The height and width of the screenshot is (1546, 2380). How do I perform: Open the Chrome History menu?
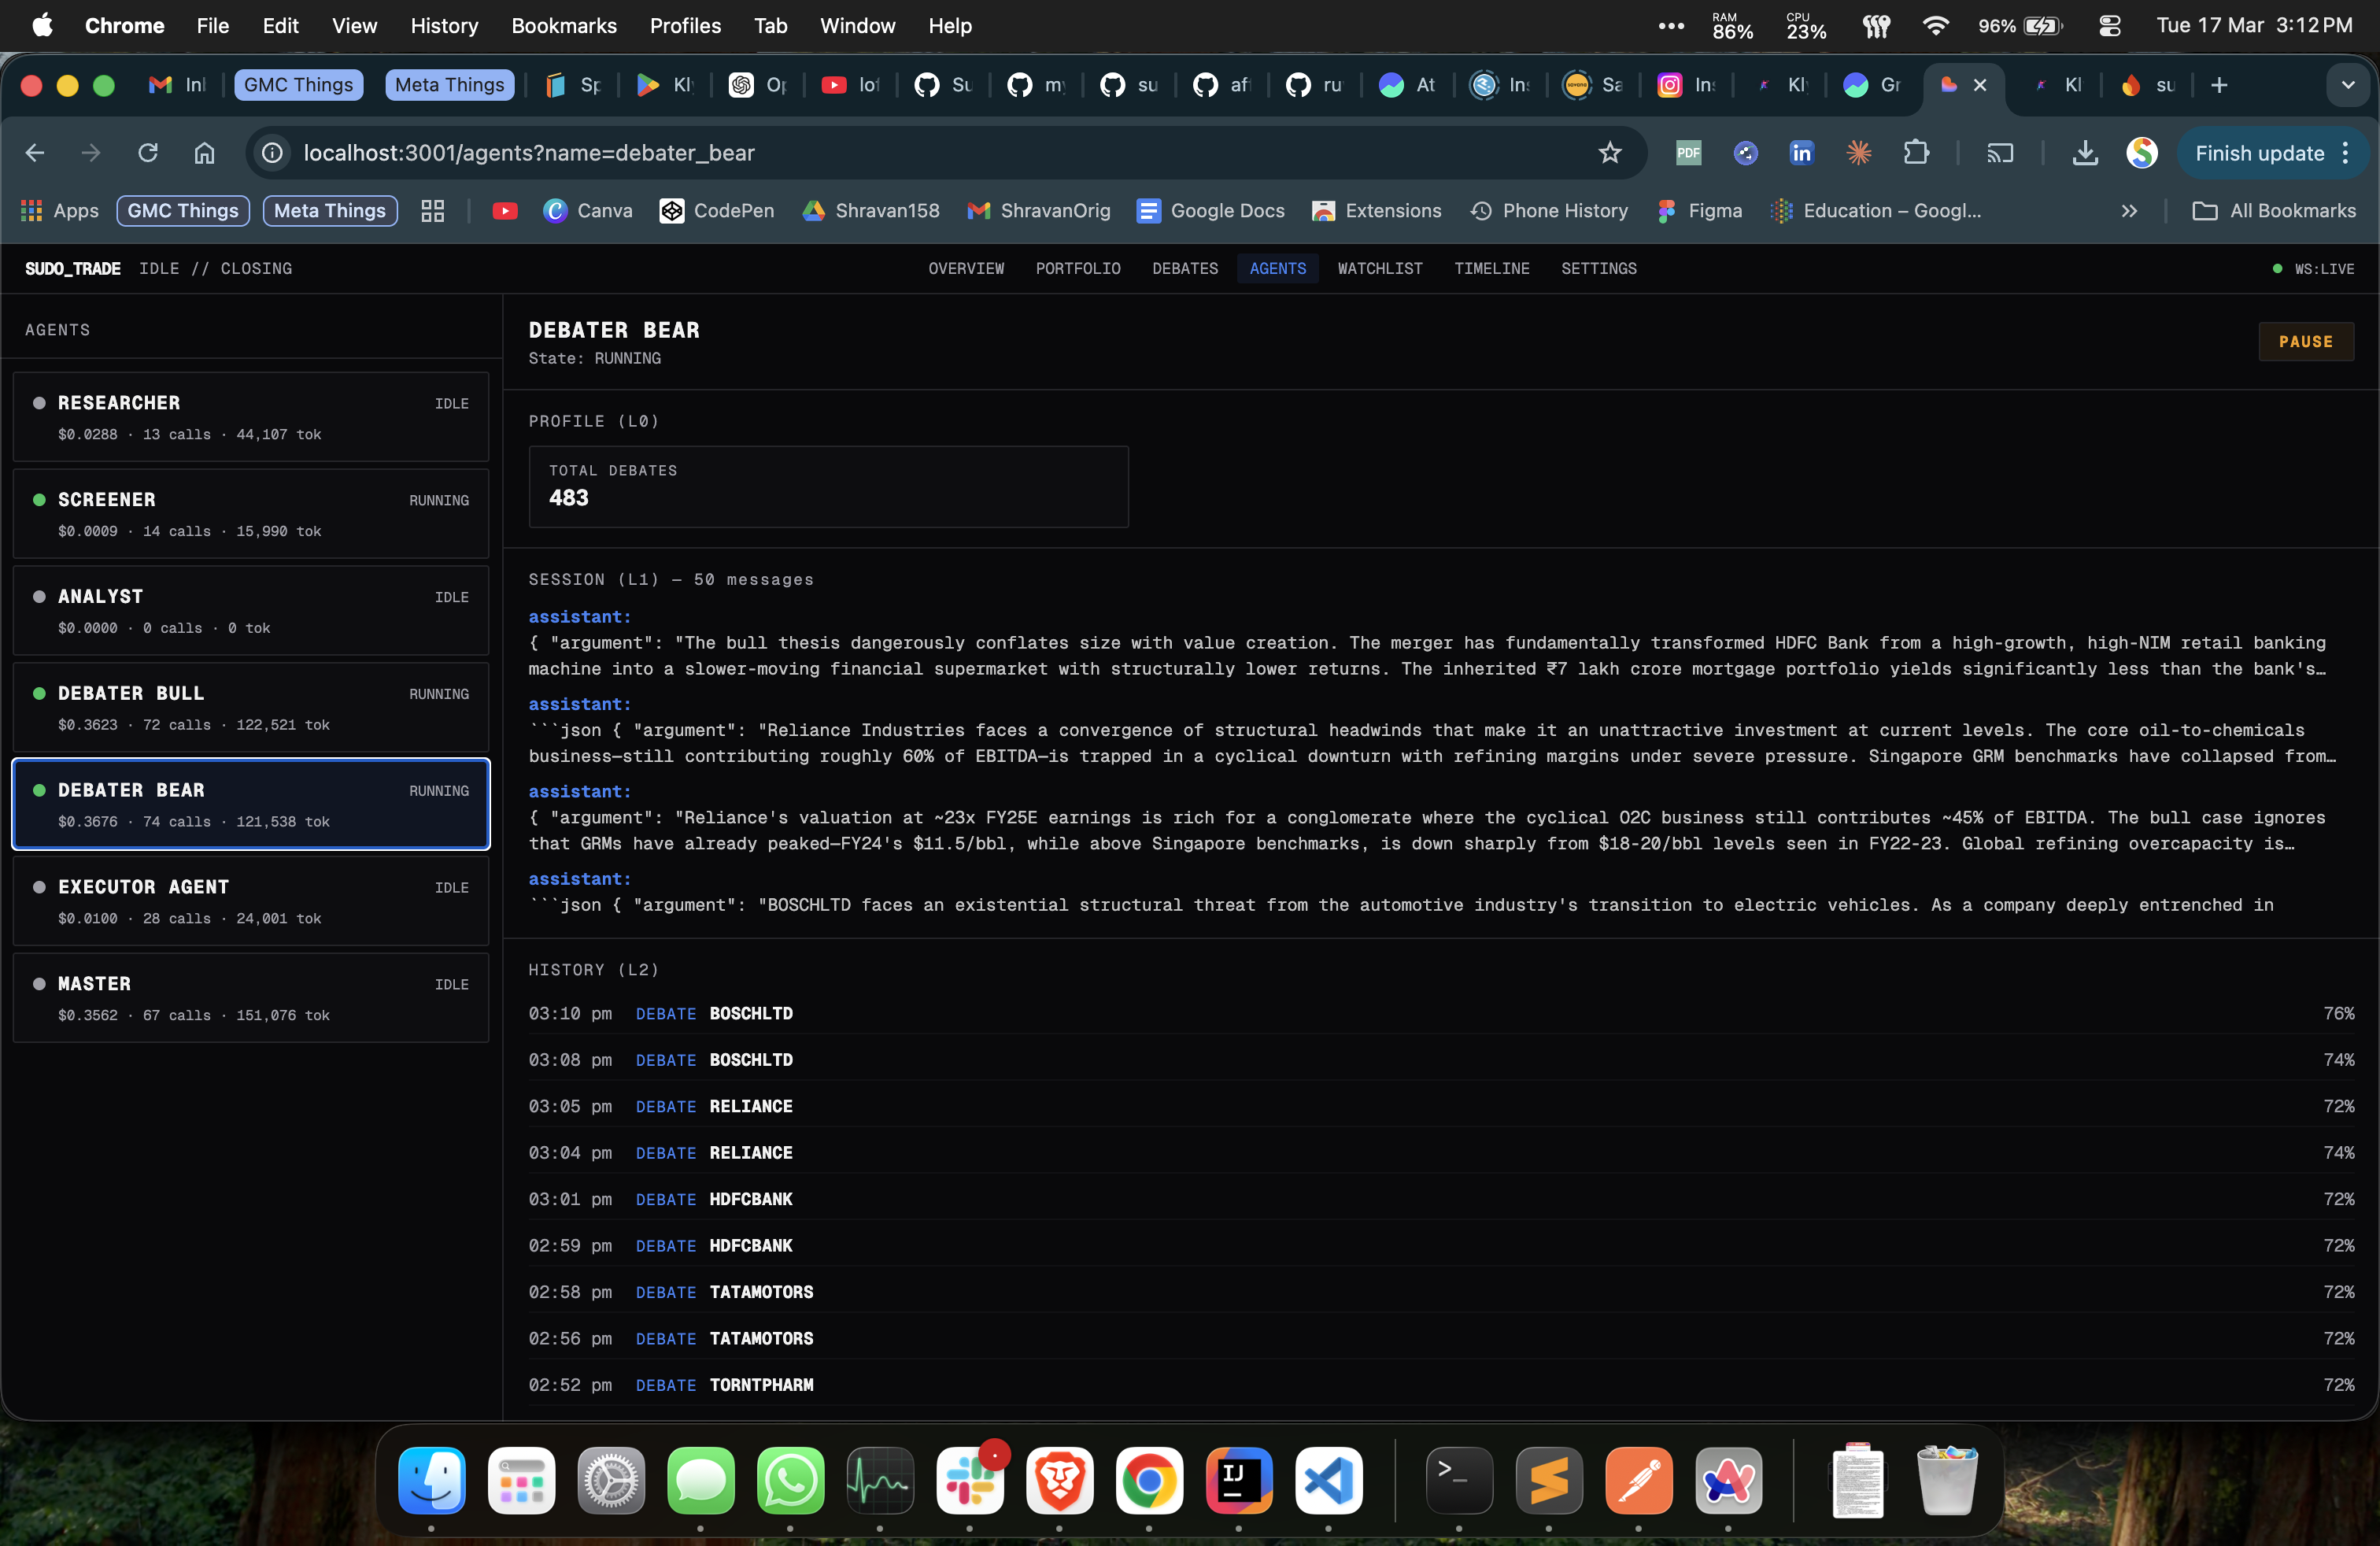(x=444, y=26)
